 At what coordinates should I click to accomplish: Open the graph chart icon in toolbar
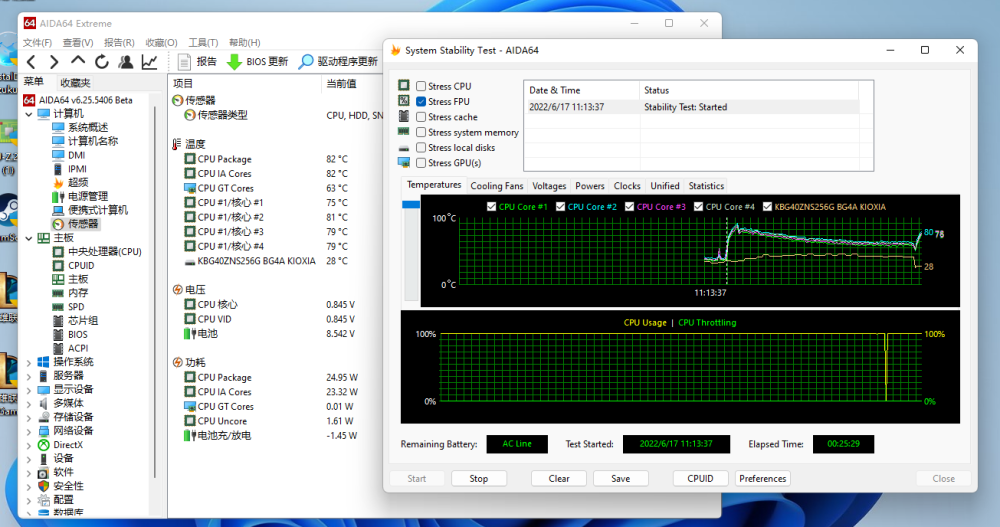click(150, 62)
